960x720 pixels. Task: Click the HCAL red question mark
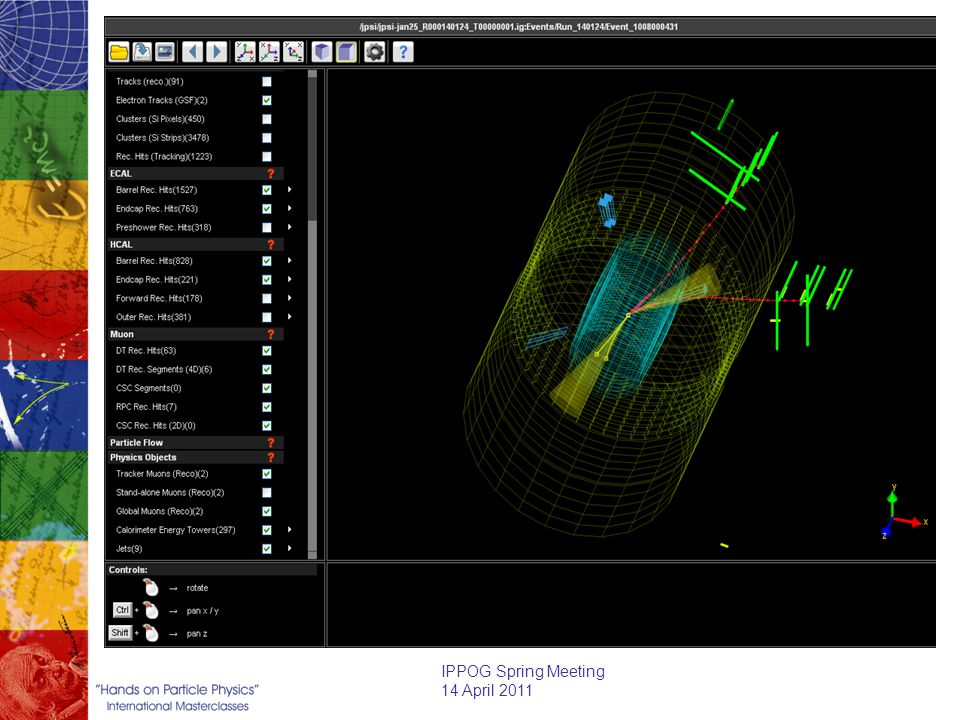[271, 245]
